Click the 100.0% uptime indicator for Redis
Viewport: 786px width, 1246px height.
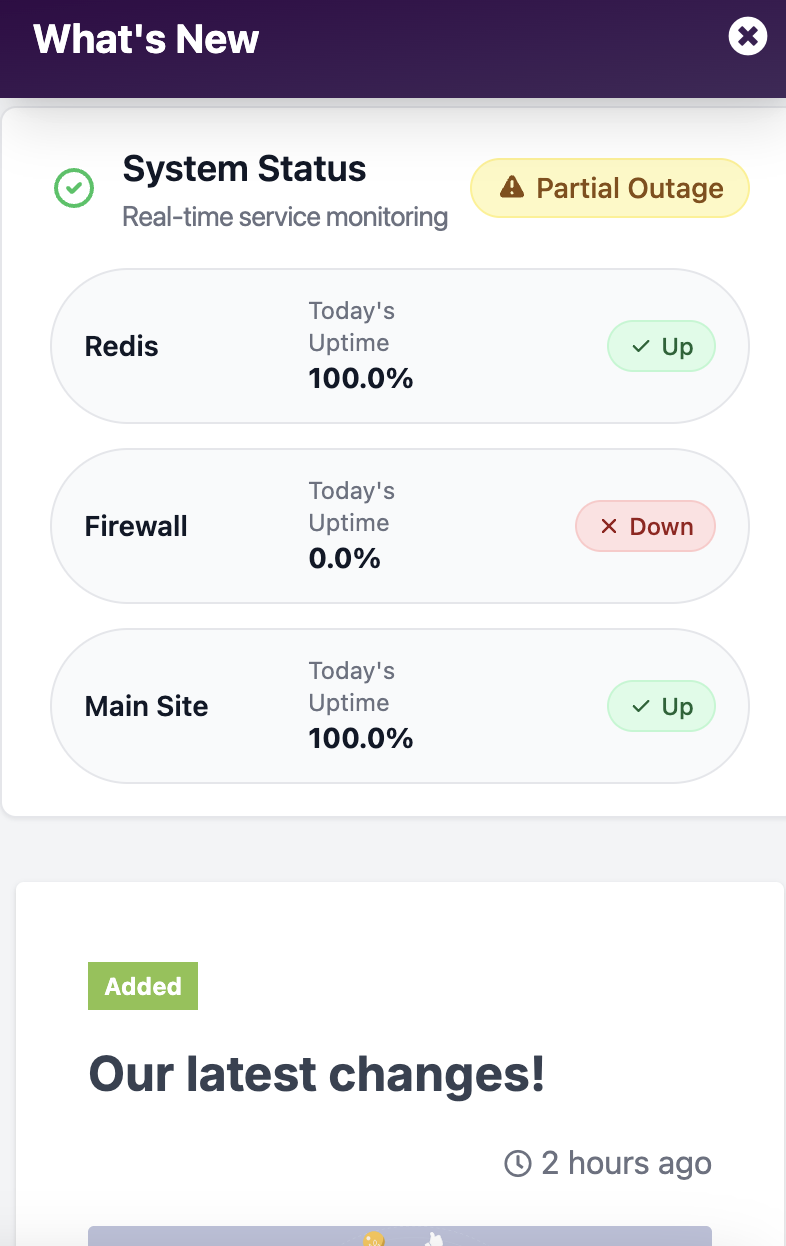coord(361,378)
